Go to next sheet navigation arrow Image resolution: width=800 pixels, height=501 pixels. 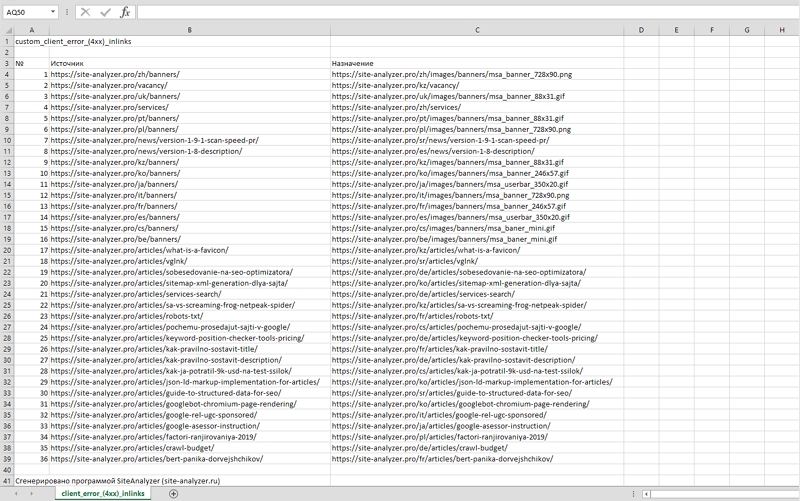click(x=32, y=493)
